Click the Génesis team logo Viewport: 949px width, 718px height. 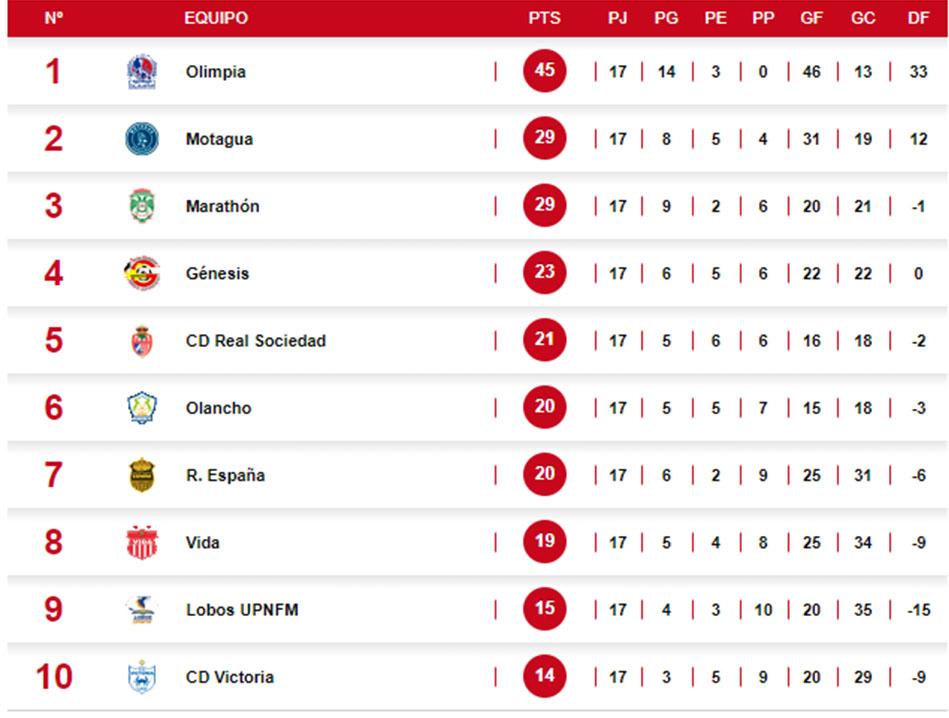[142, 273]
